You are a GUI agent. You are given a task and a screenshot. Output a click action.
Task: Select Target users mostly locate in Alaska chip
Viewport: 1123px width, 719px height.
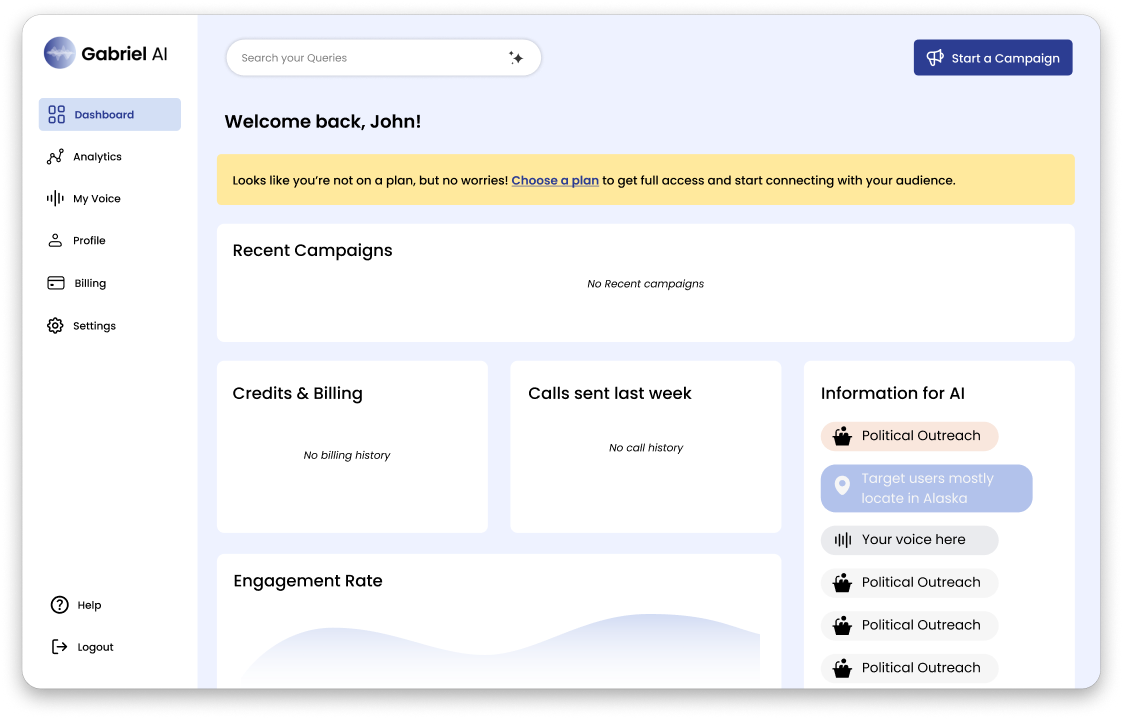pyautogui.click(x=927, y=488)
